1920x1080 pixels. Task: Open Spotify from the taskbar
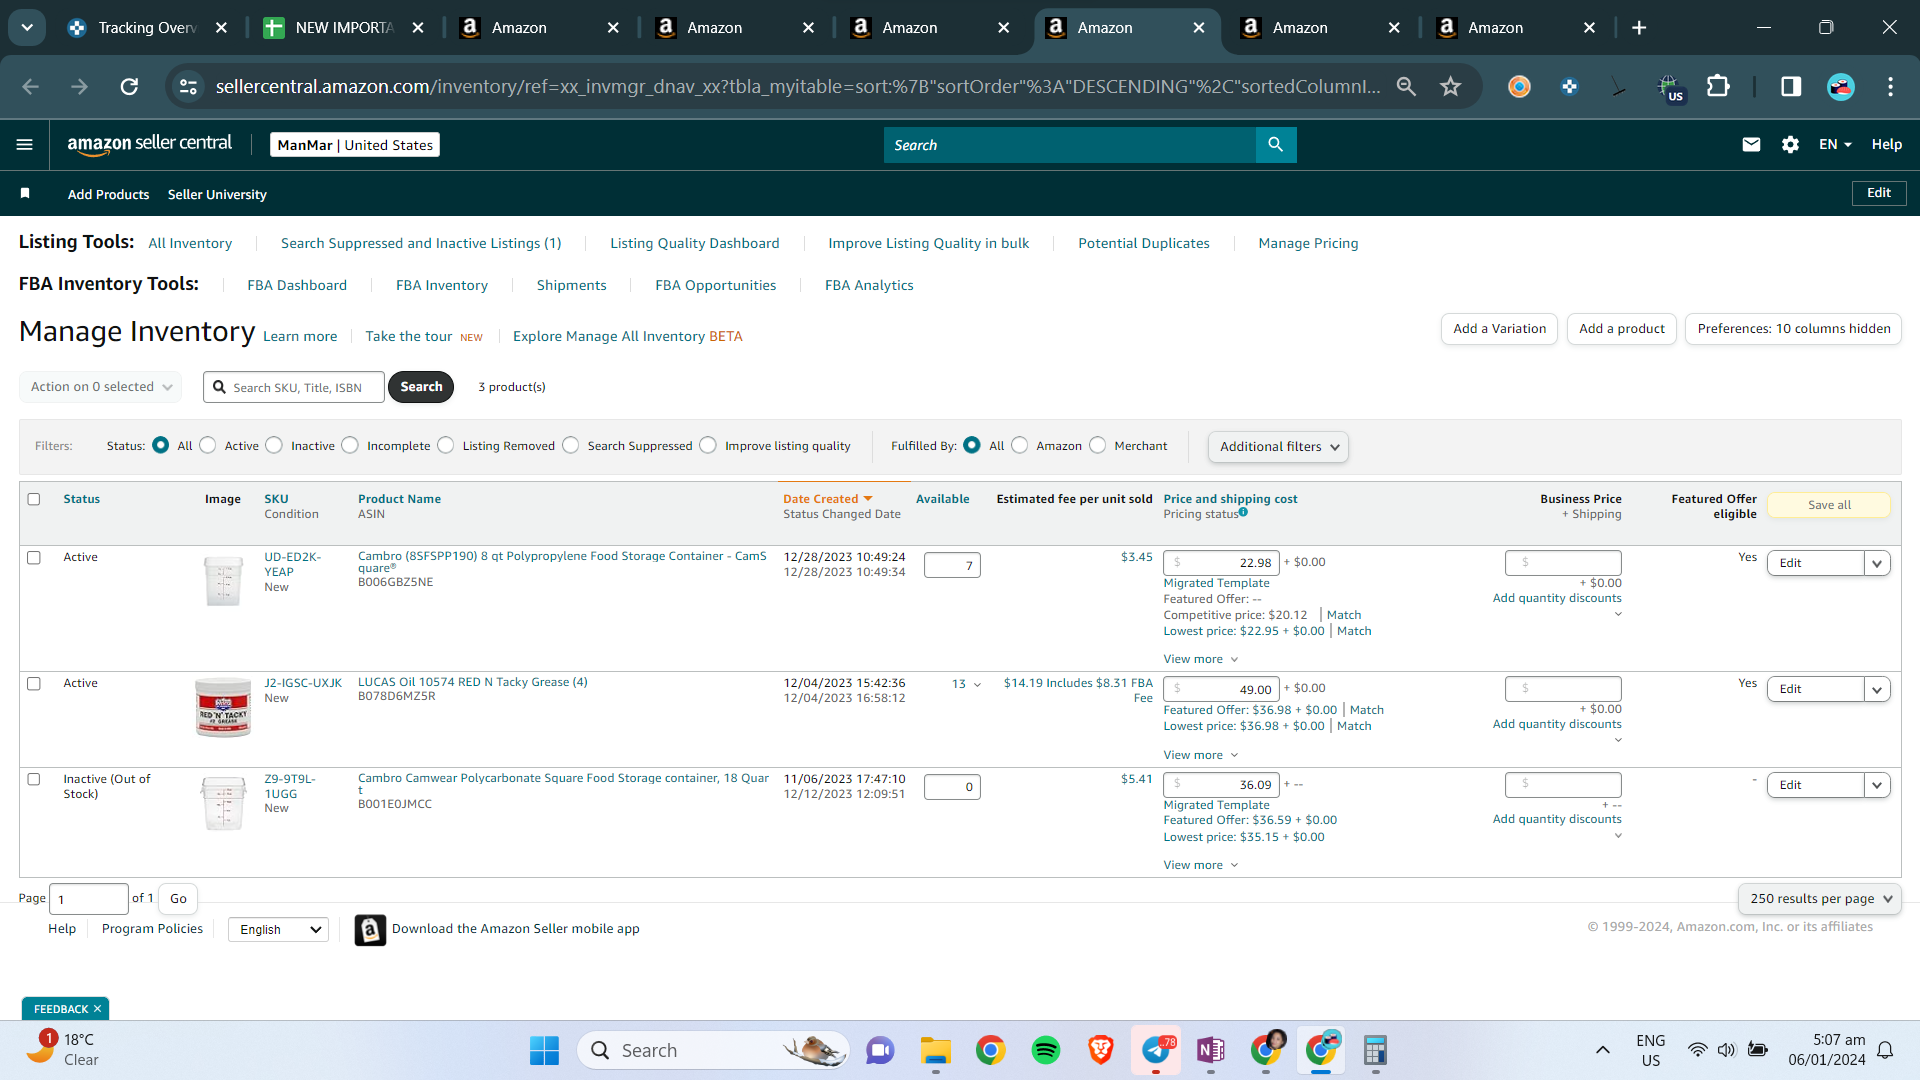pyautogui.click(x=1046, y=1050)
